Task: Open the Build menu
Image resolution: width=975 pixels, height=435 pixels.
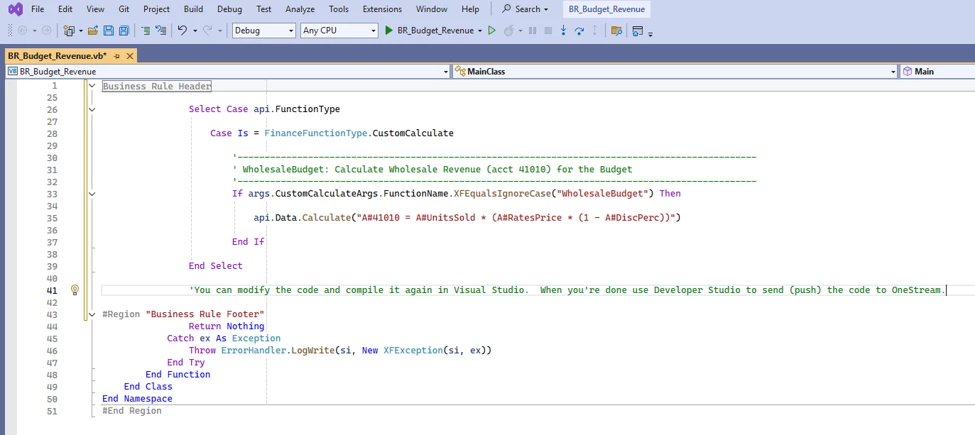Action: (x=193, y=9)
